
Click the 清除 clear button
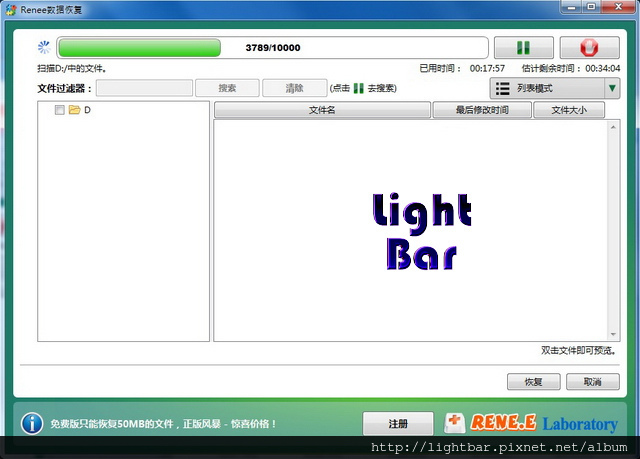[294, 88]
